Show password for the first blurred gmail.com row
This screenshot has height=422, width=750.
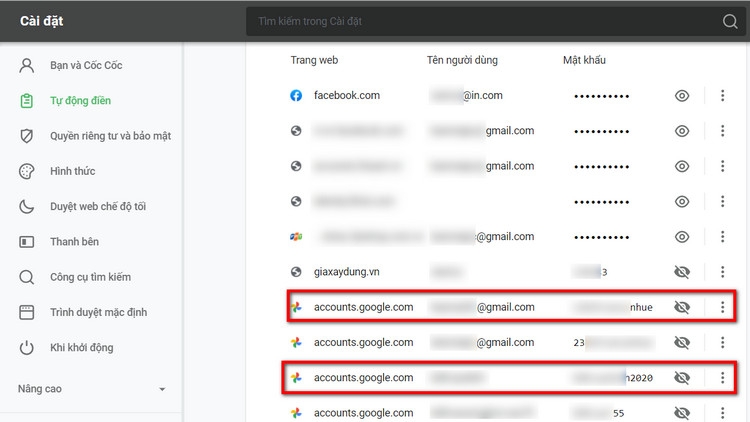coord(682,131)
